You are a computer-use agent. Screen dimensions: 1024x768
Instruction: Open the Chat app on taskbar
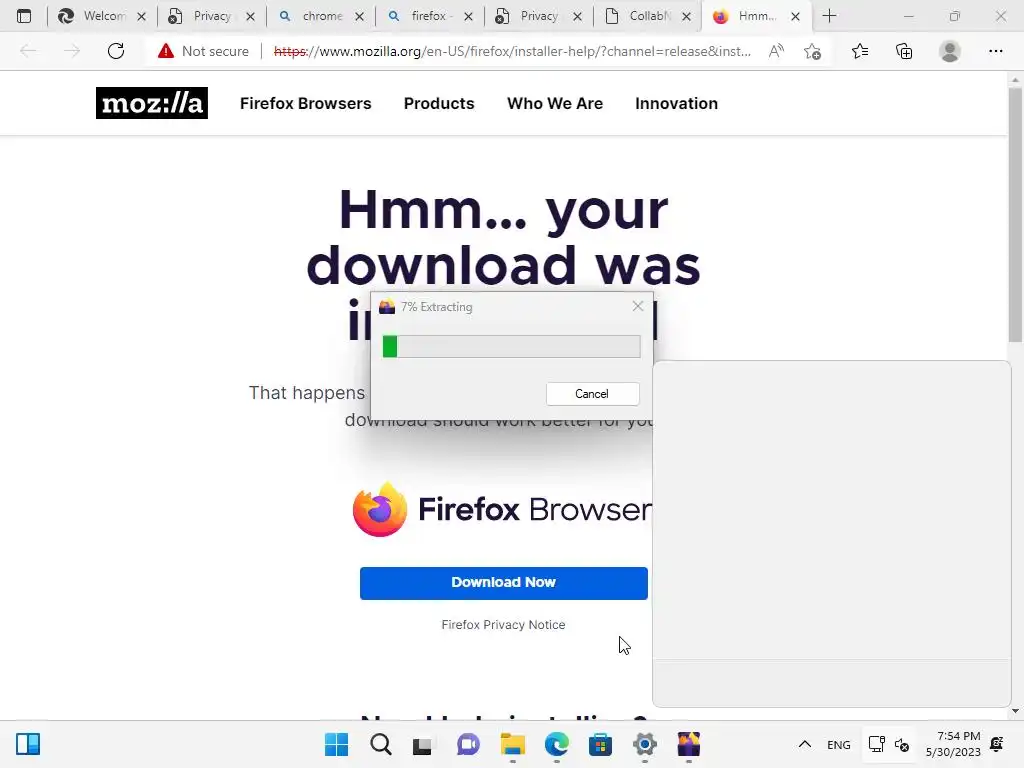point(468,744)
